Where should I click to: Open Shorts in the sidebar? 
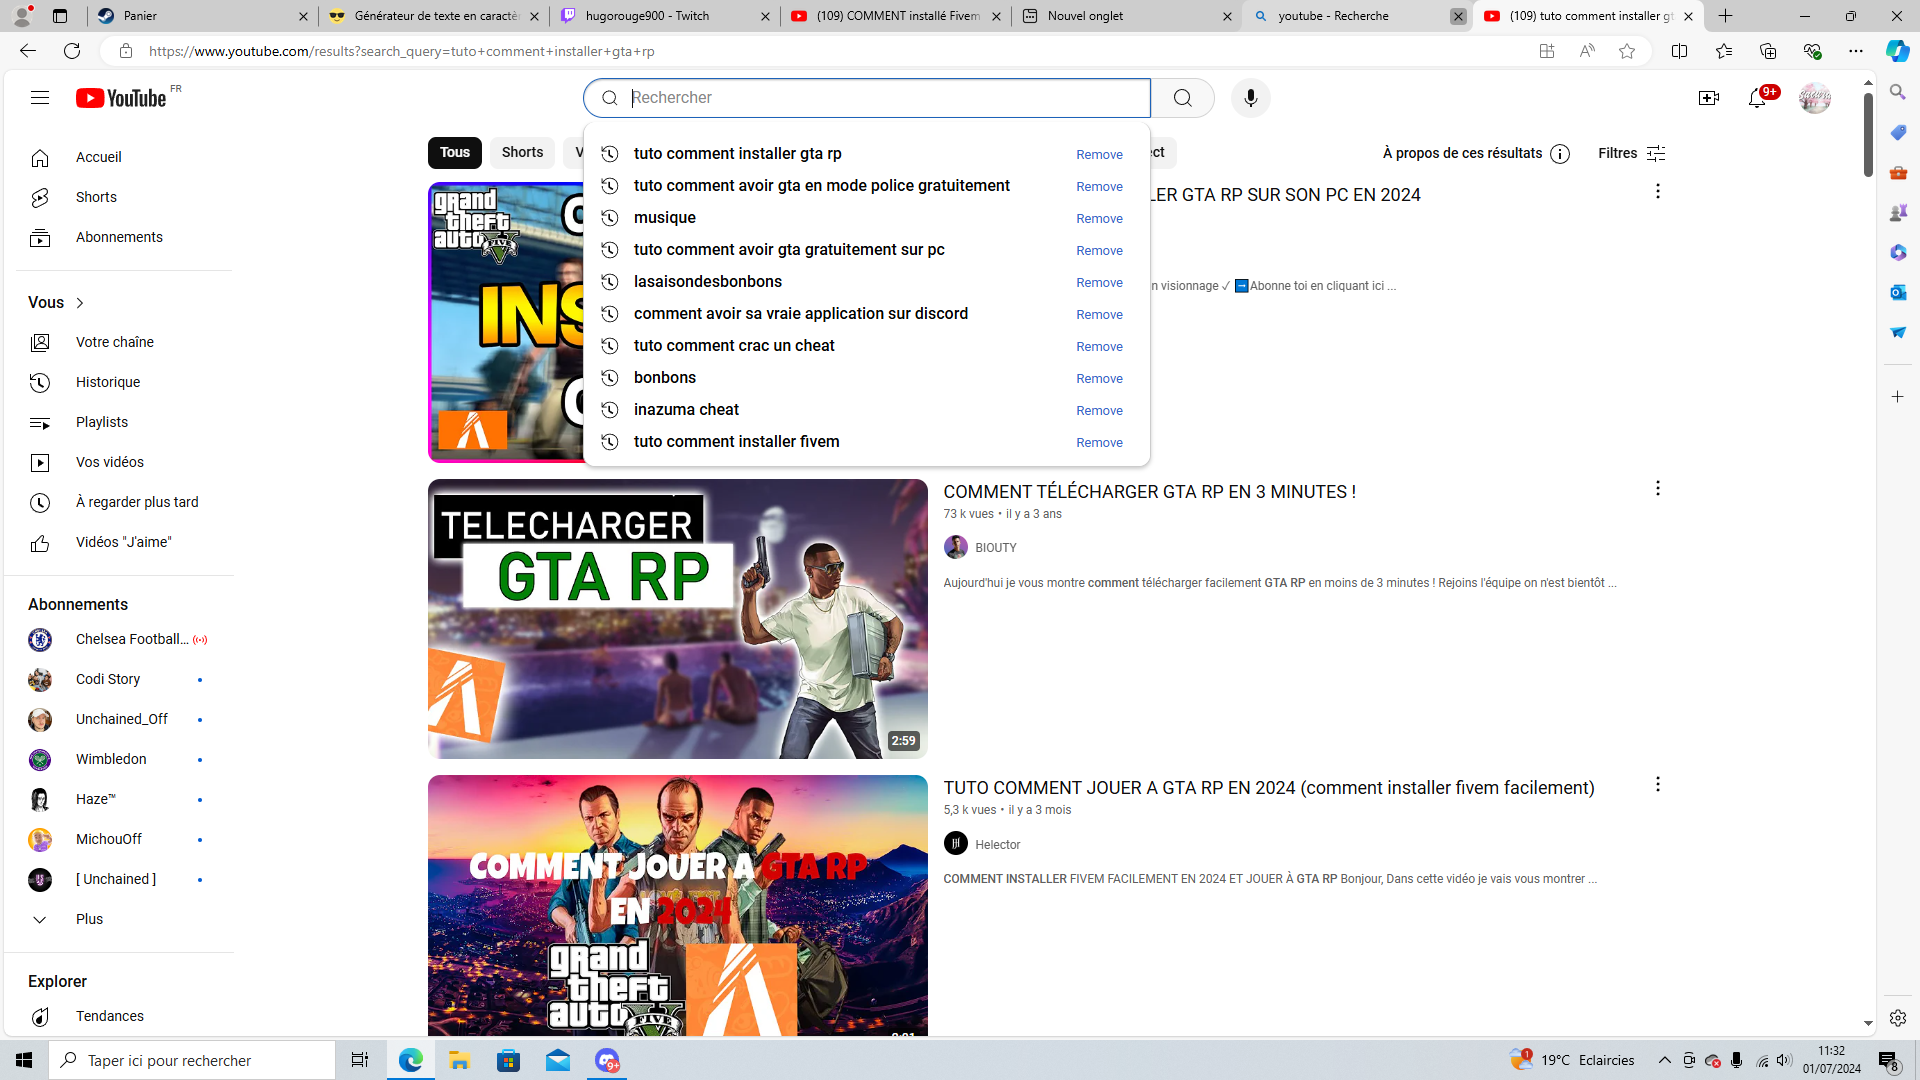[120, 198]
